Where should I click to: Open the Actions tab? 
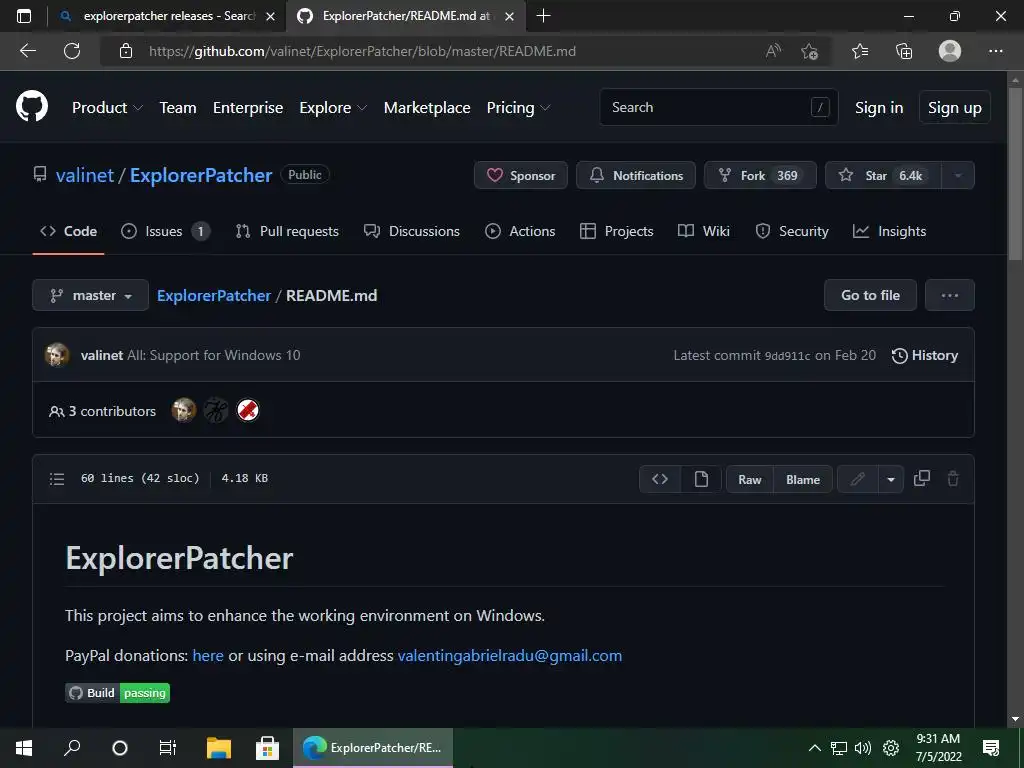click(x=520, y=231)
